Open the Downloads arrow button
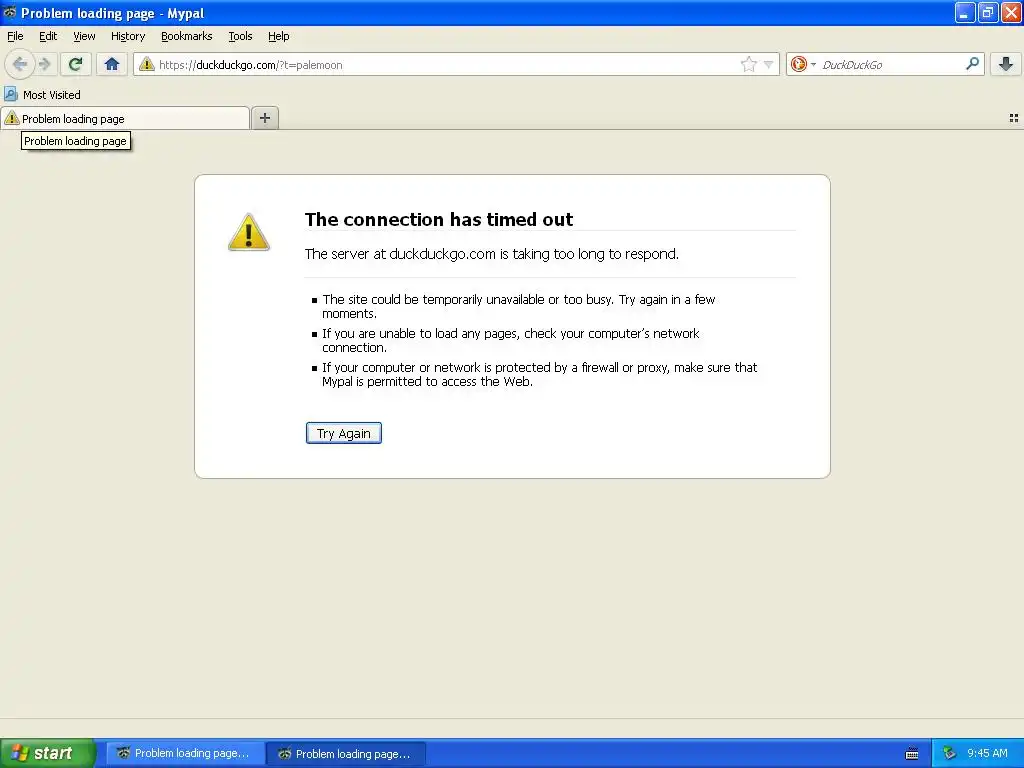1024x768 pixels. [x=1006, y=64]
